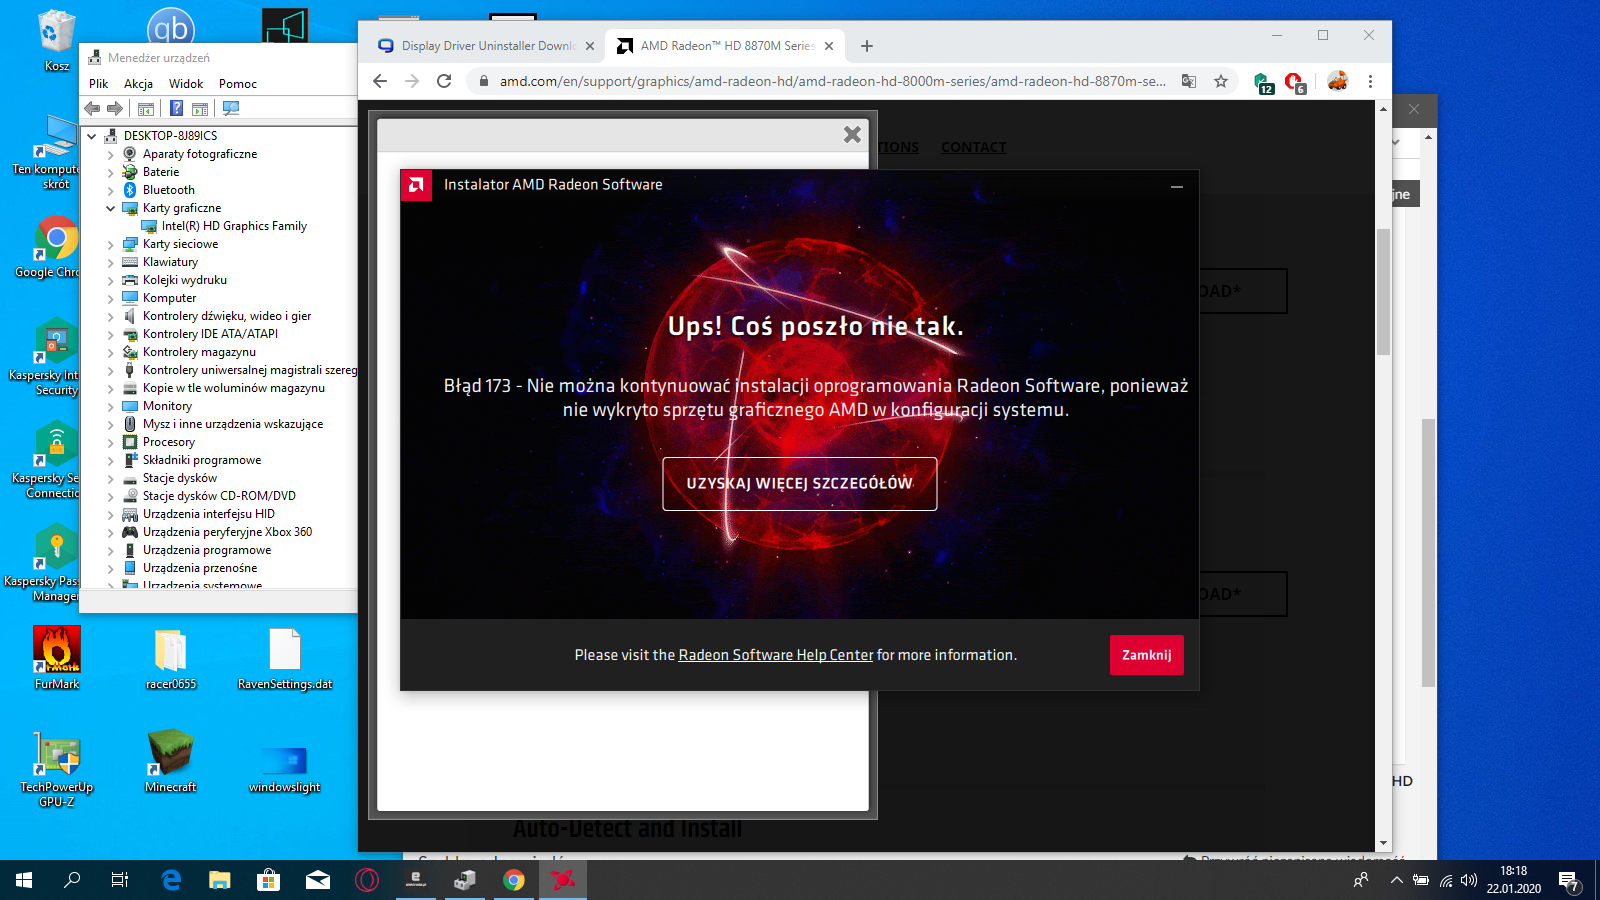Collapse the DESKTOP-8J89ICS root node
The image size is (1600, 900).
point(92,136)
